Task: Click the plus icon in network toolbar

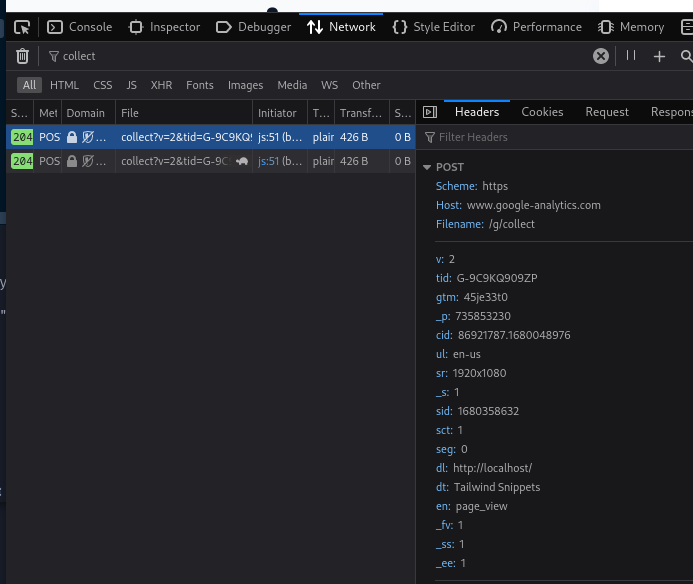Action: [659, 57]
